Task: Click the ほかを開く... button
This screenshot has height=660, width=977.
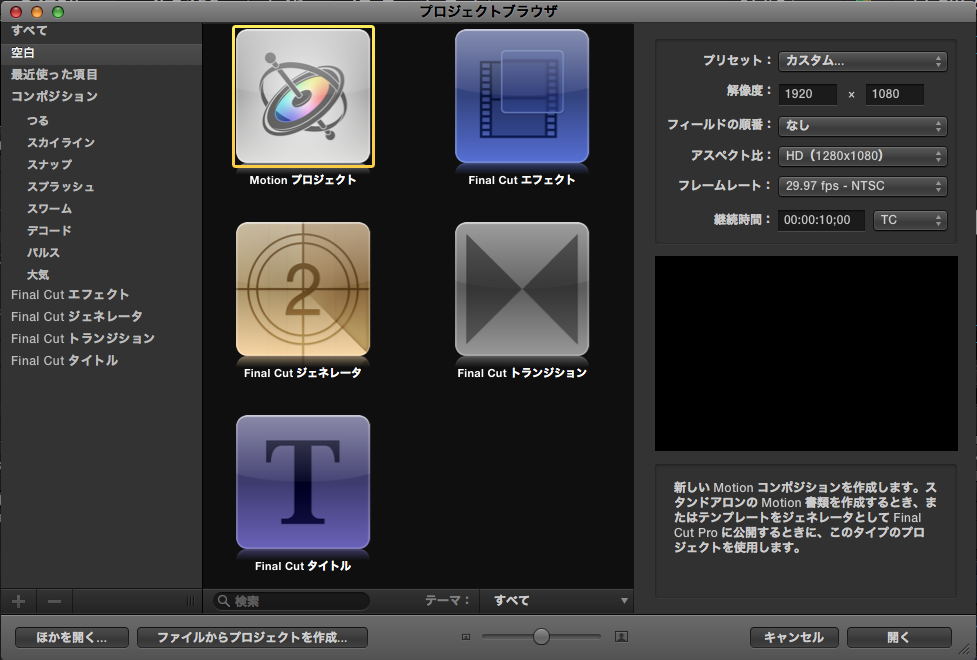Action: coord(72,638)
